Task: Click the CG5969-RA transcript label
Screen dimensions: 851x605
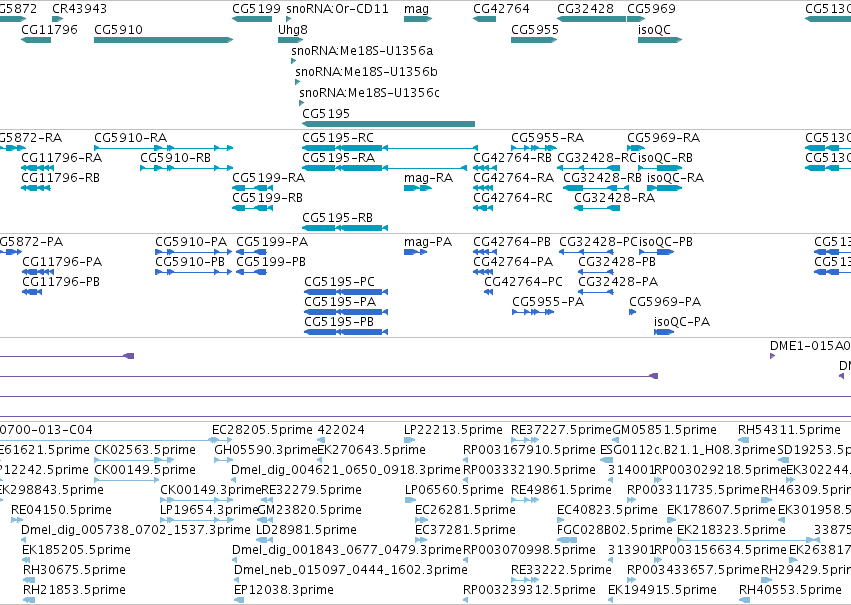Action: [663, 138]
